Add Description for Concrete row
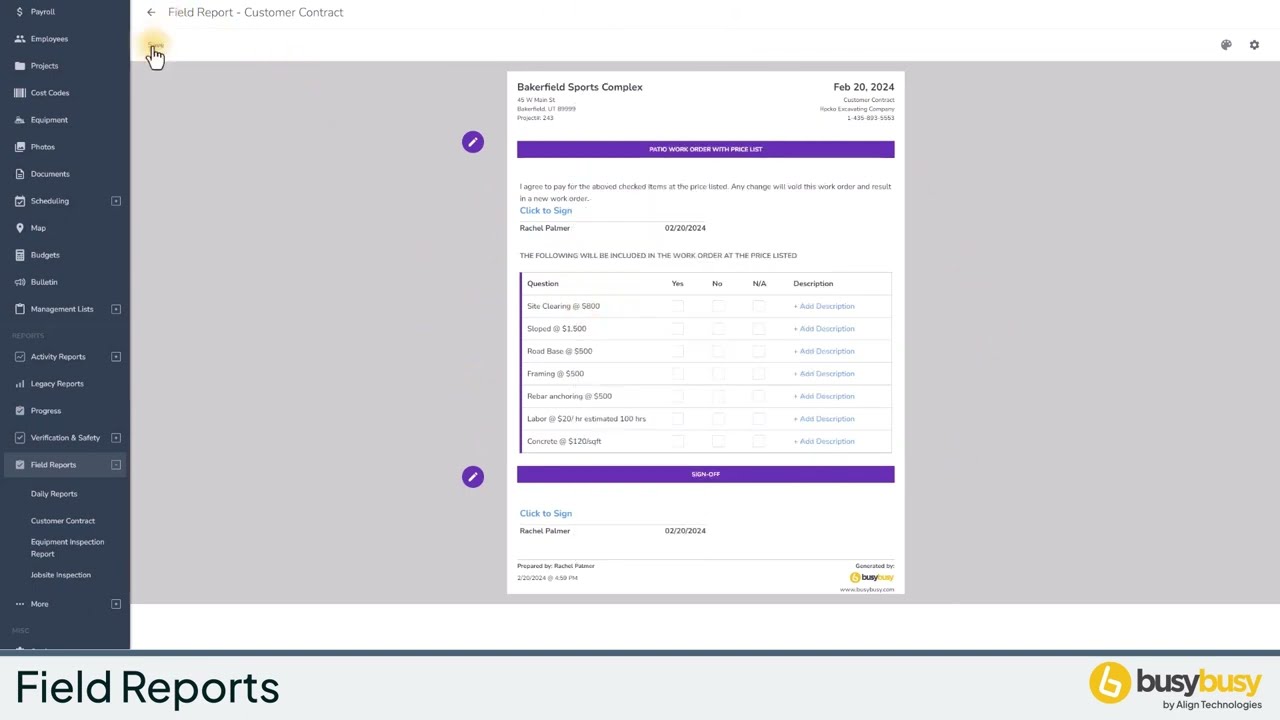Viewport: 1280px width, 720px height. coord(824,441)
